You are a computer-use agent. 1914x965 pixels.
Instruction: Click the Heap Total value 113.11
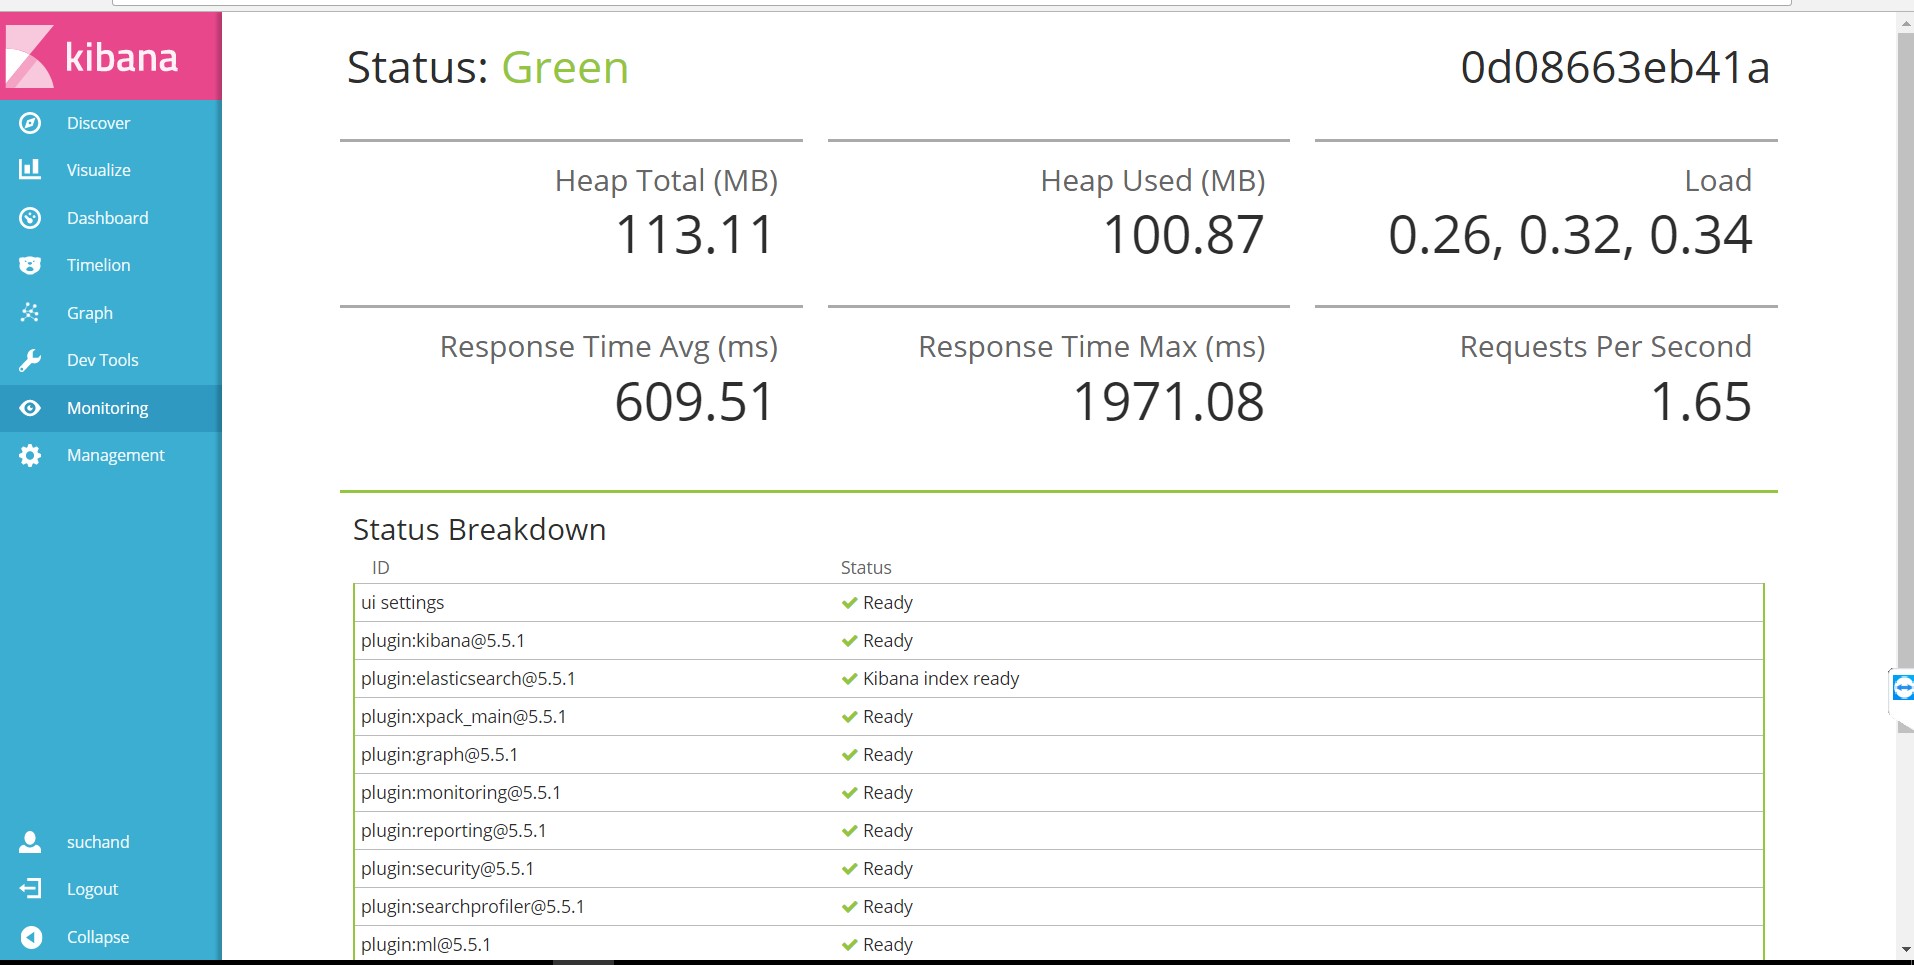click(x=695, y=235)
